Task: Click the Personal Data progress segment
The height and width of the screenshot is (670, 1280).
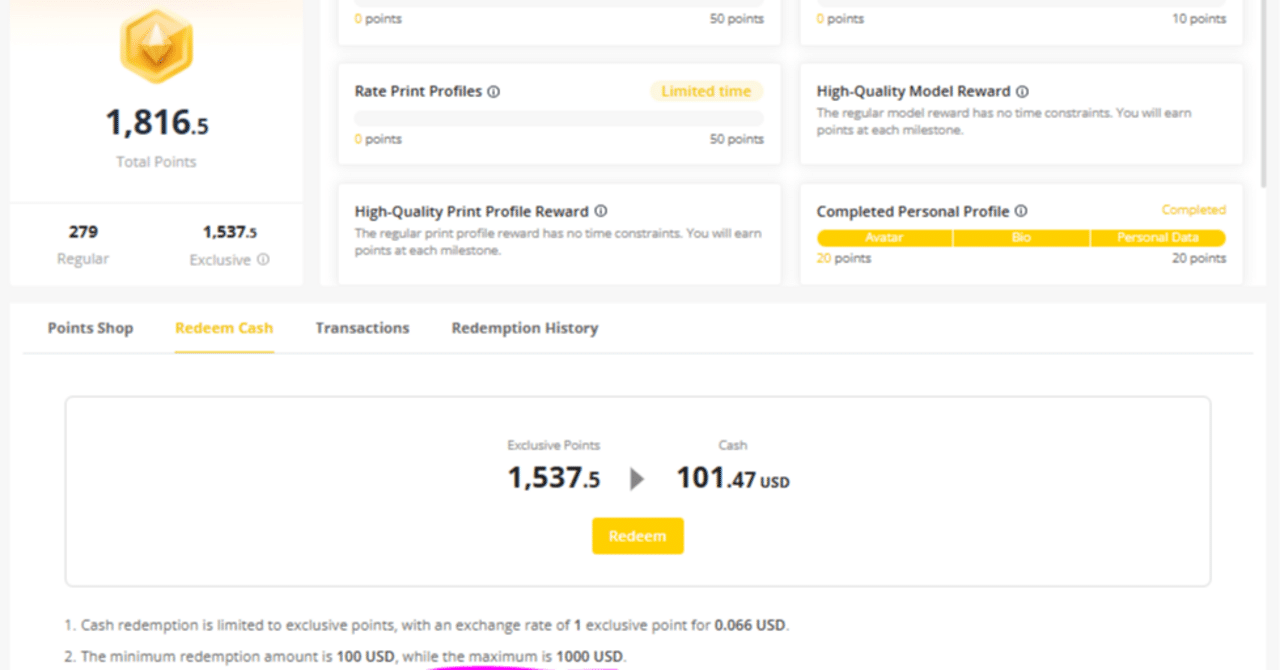Action: pyautogui.click(x=1158, y=238)
